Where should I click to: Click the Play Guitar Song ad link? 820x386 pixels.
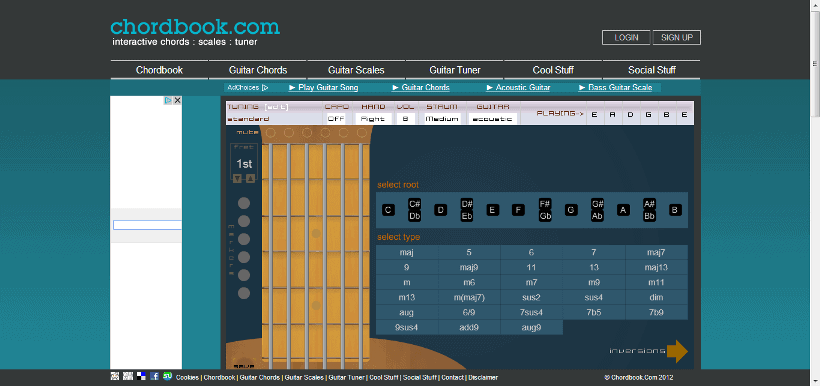coord(324,88)
